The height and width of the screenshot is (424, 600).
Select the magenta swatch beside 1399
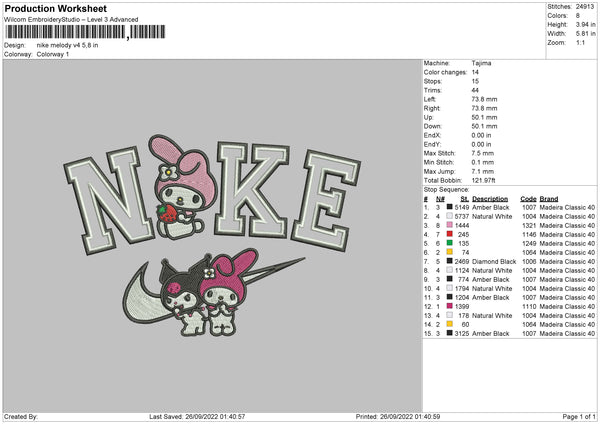(x=450, y=306)
